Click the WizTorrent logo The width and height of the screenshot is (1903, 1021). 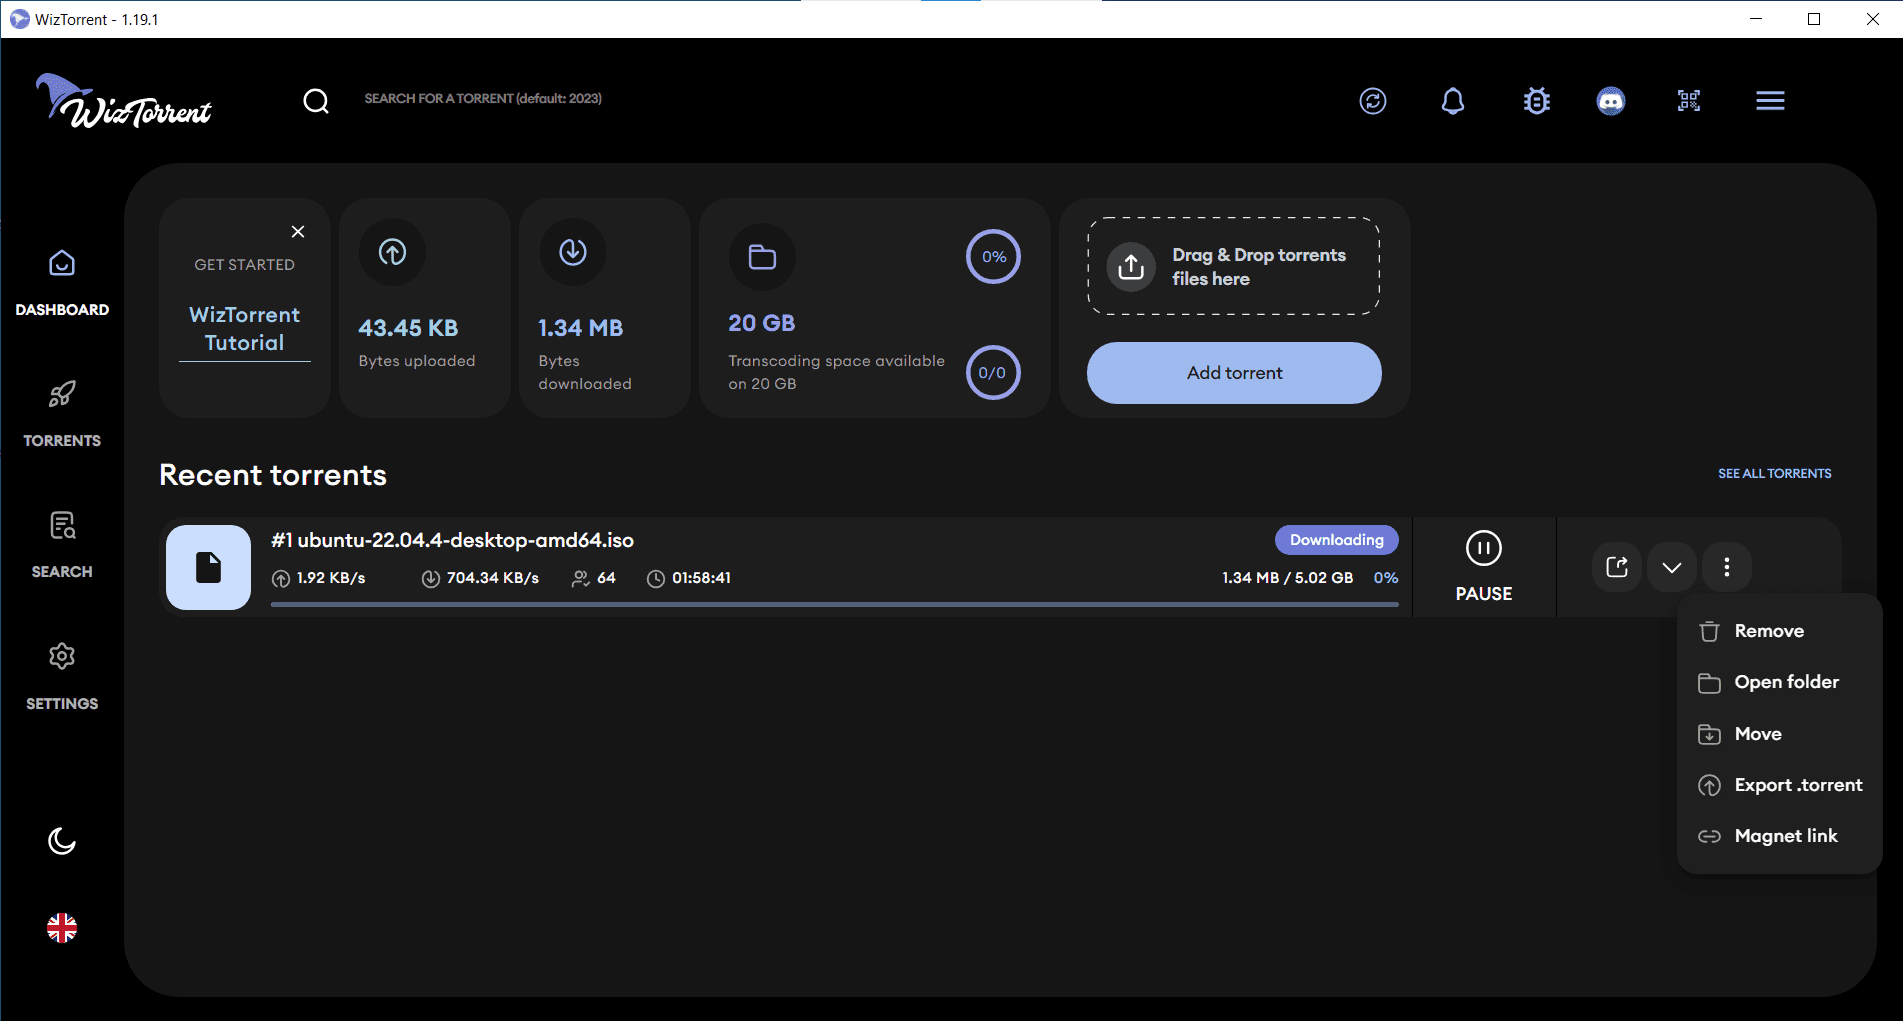[124, 101]
